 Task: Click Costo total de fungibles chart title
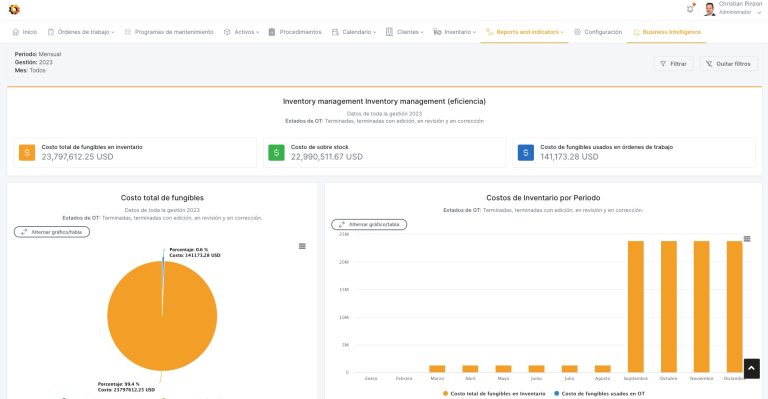click(x=162, y=198)
